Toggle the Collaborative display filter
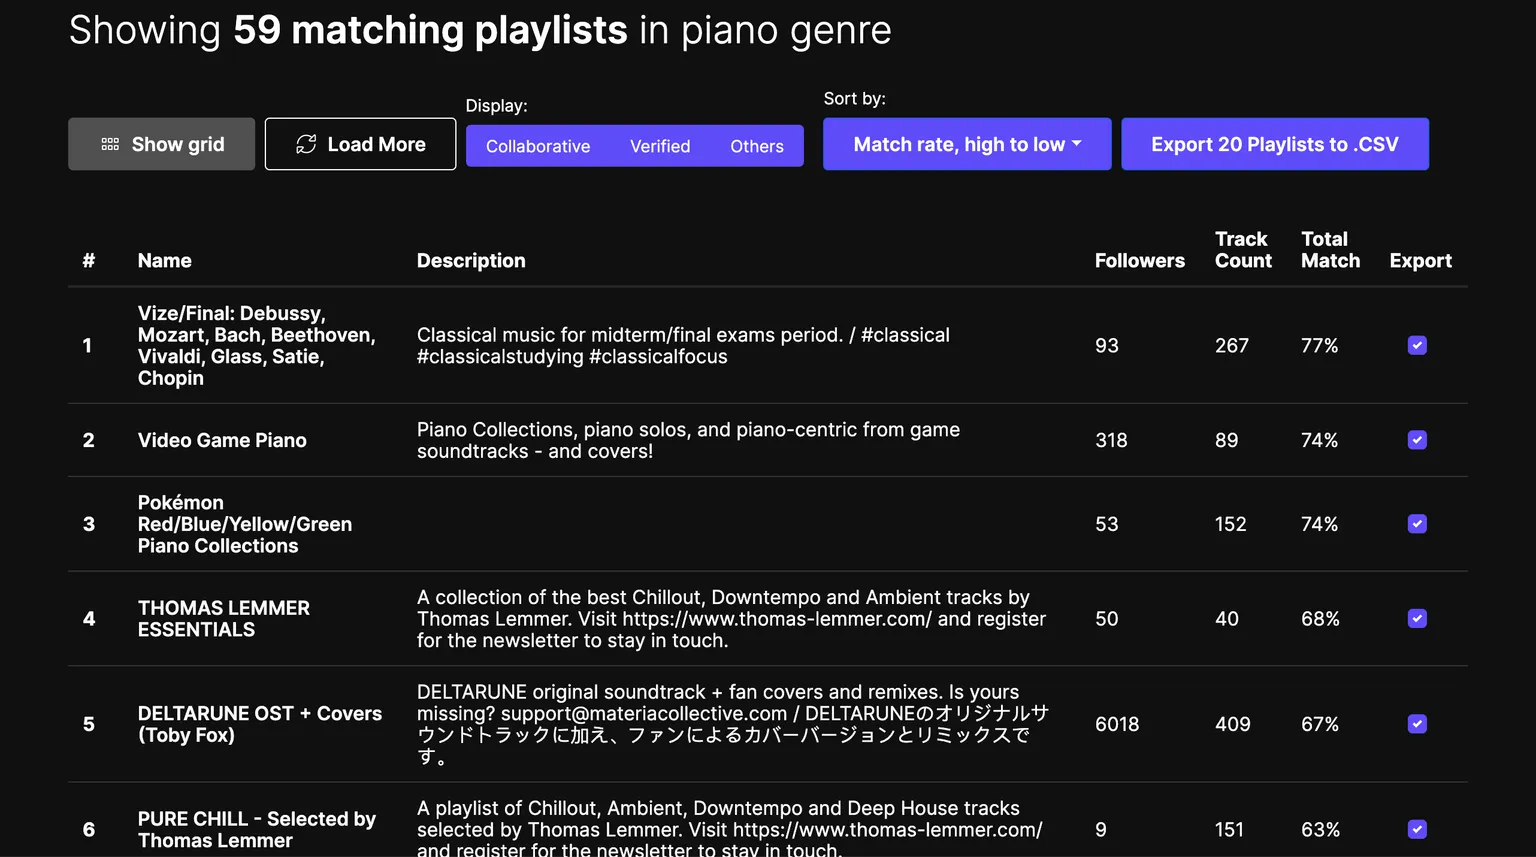The height and width of the screenshot is (857, 1536). 538,146
